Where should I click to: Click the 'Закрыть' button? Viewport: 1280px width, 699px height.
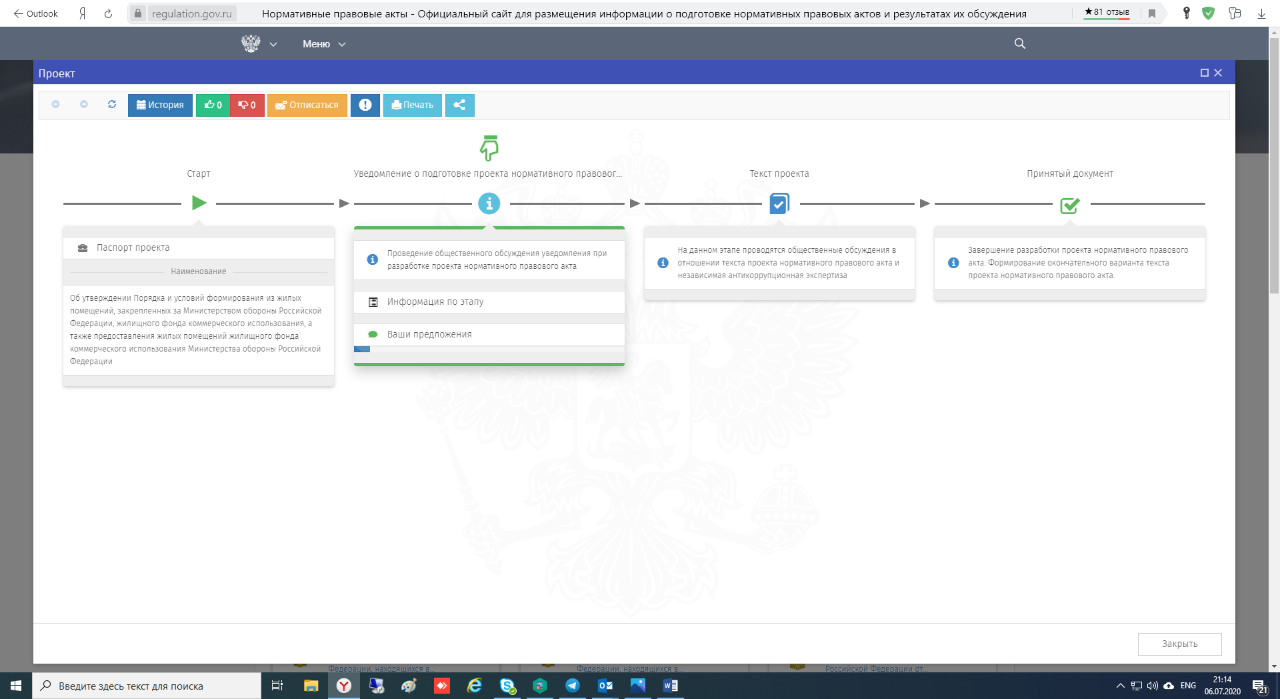(1179, 644)
